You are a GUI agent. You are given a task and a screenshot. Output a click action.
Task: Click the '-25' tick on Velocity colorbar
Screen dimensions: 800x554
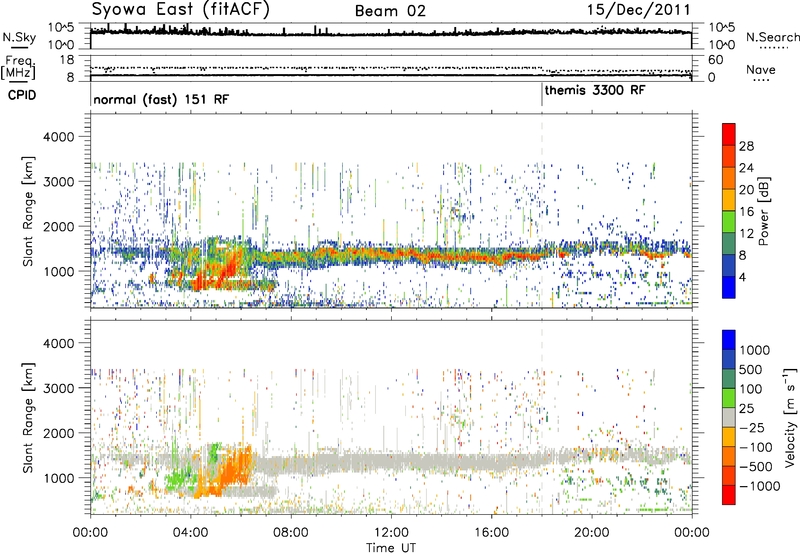point(751,427)
